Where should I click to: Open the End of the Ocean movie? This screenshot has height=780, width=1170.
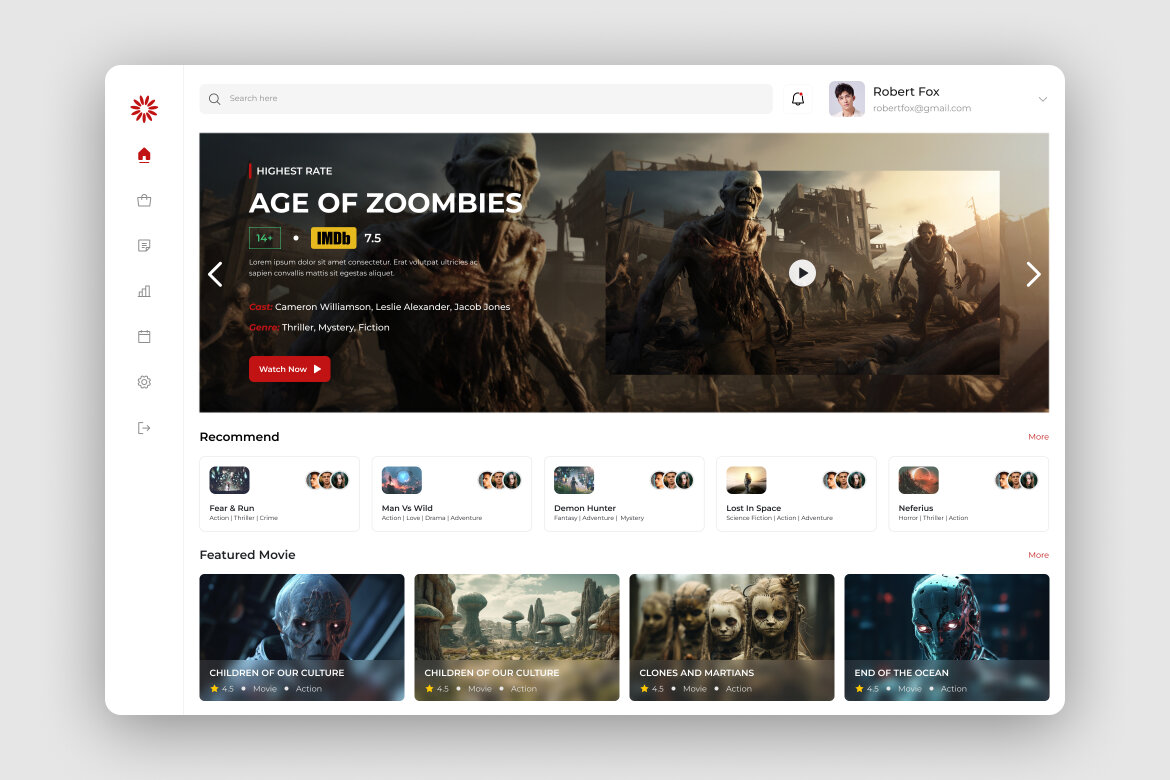click(946, 637)
